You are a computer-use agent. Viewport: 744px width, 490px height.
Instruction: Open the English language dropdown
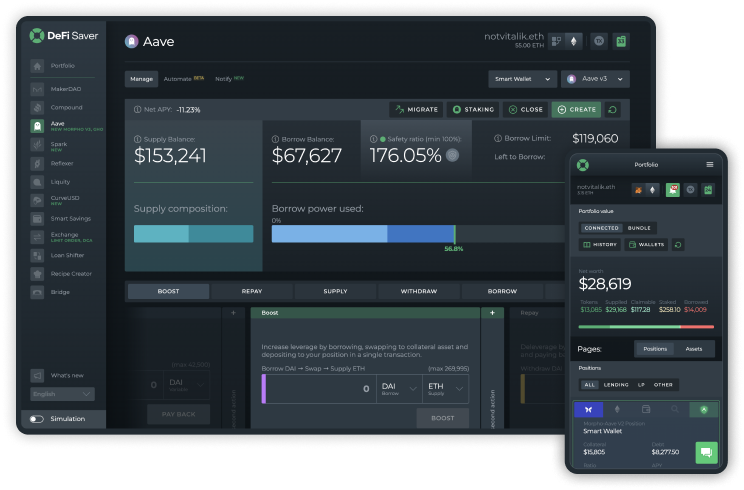tap(62, 394)
